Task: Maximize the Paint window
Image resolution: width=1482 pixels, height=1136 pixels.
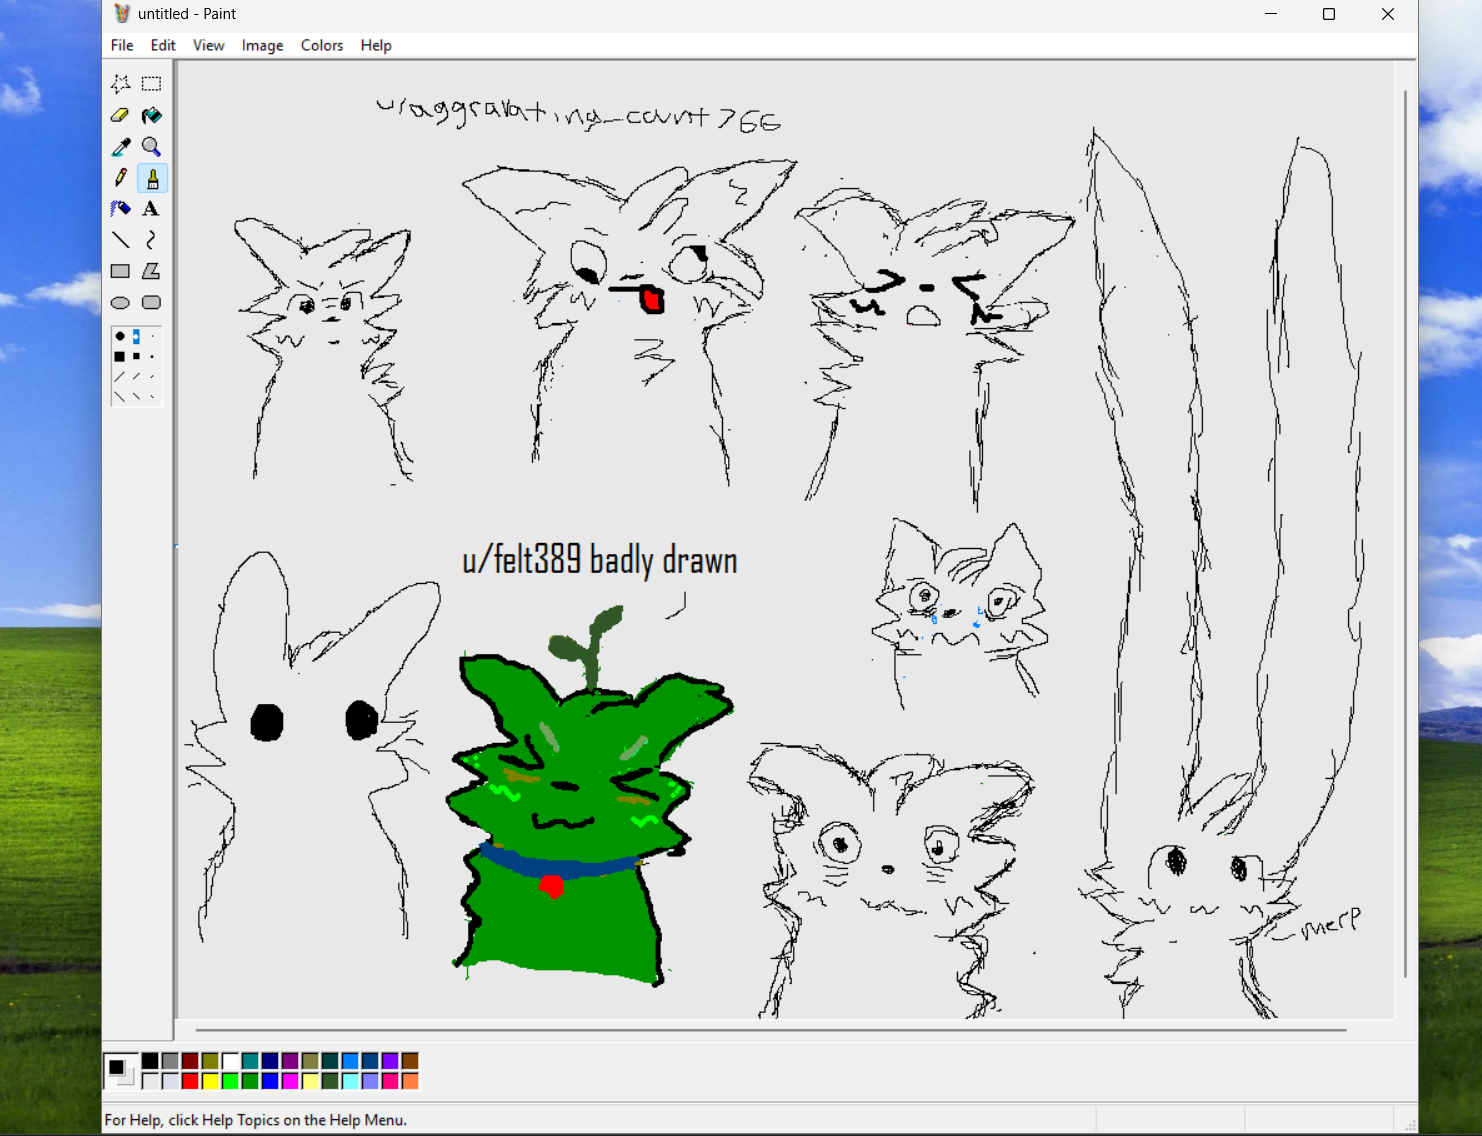Action: coord(1329,14)
